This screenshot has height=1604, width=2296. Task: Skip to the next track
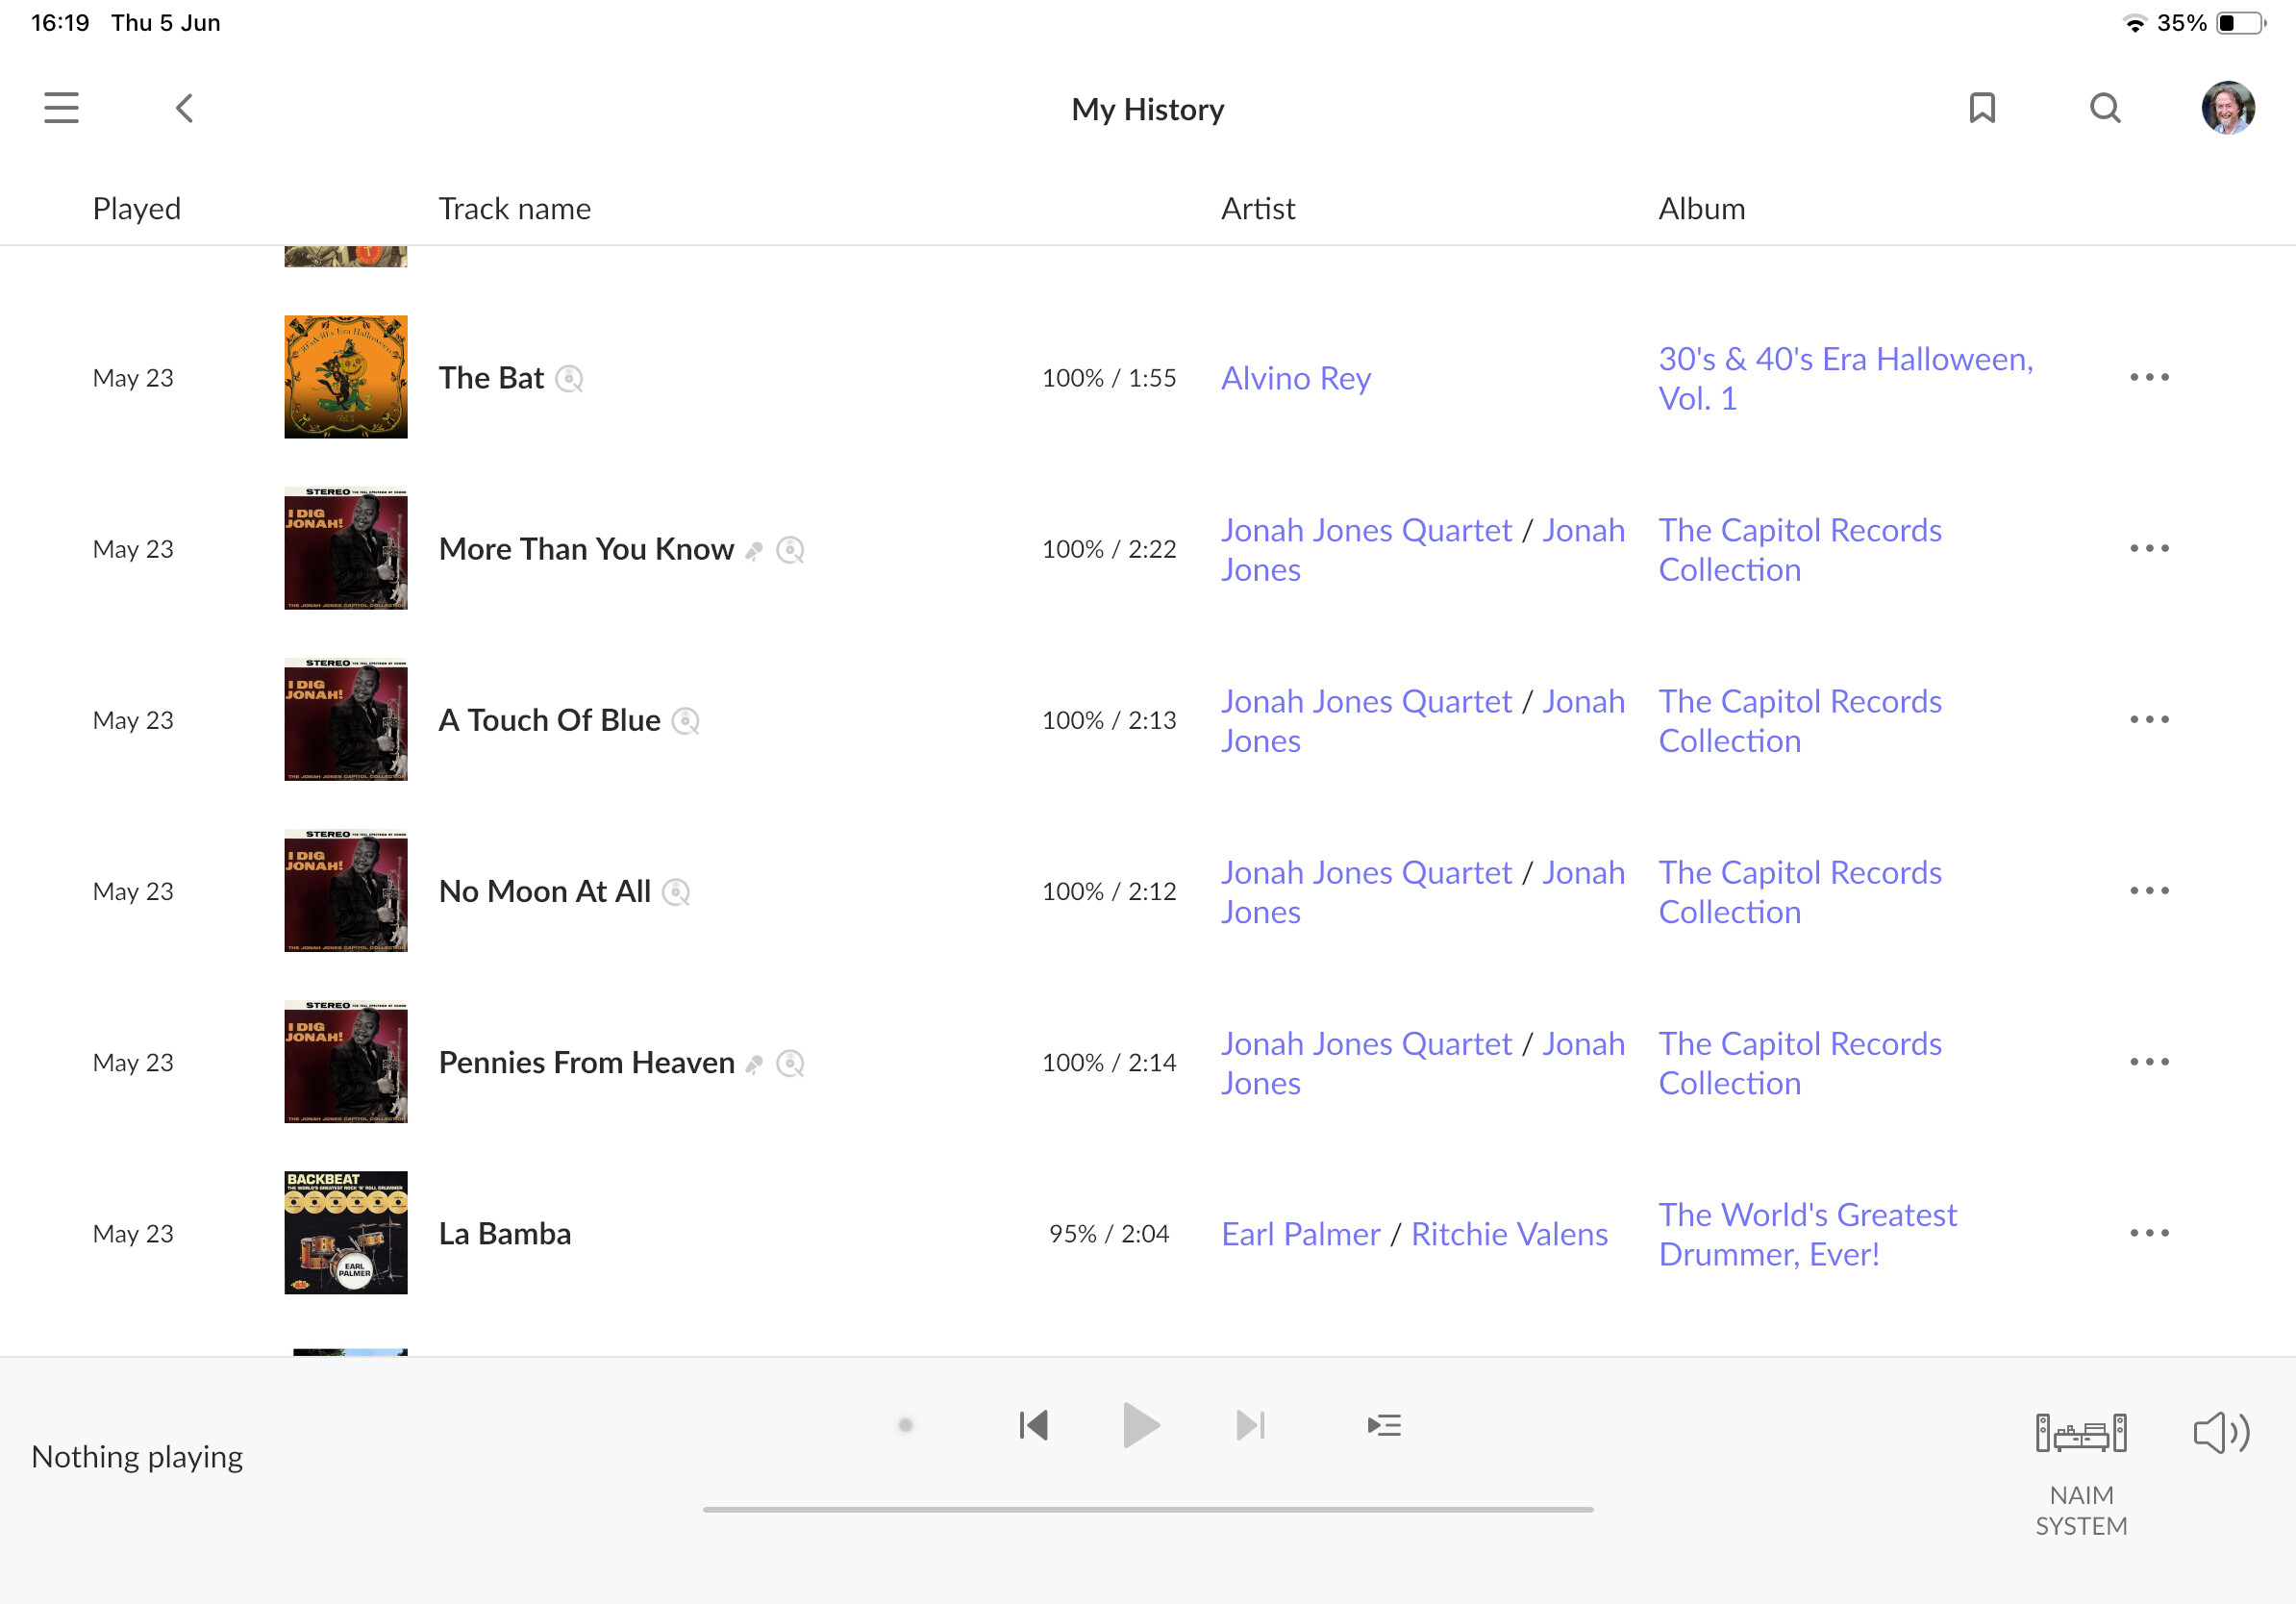(1250, 1425)
